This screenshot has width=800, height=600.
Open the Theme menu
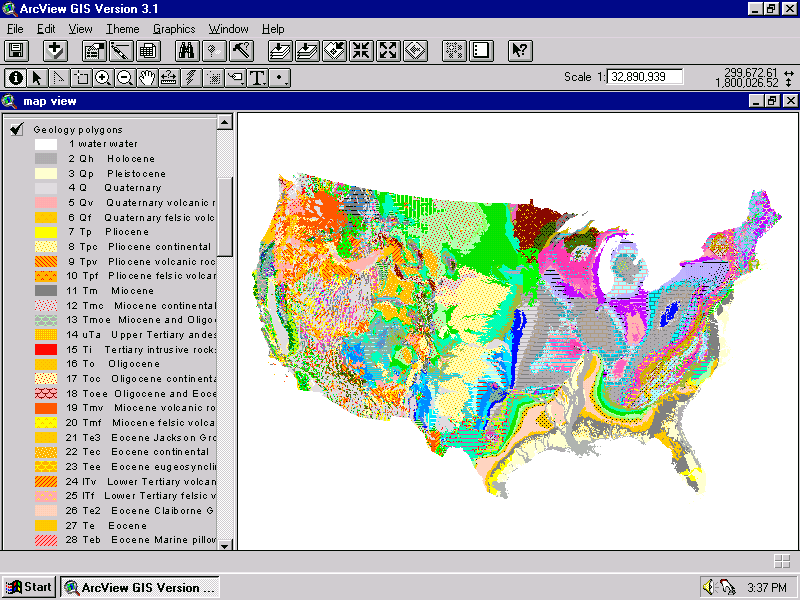(123, 29)
